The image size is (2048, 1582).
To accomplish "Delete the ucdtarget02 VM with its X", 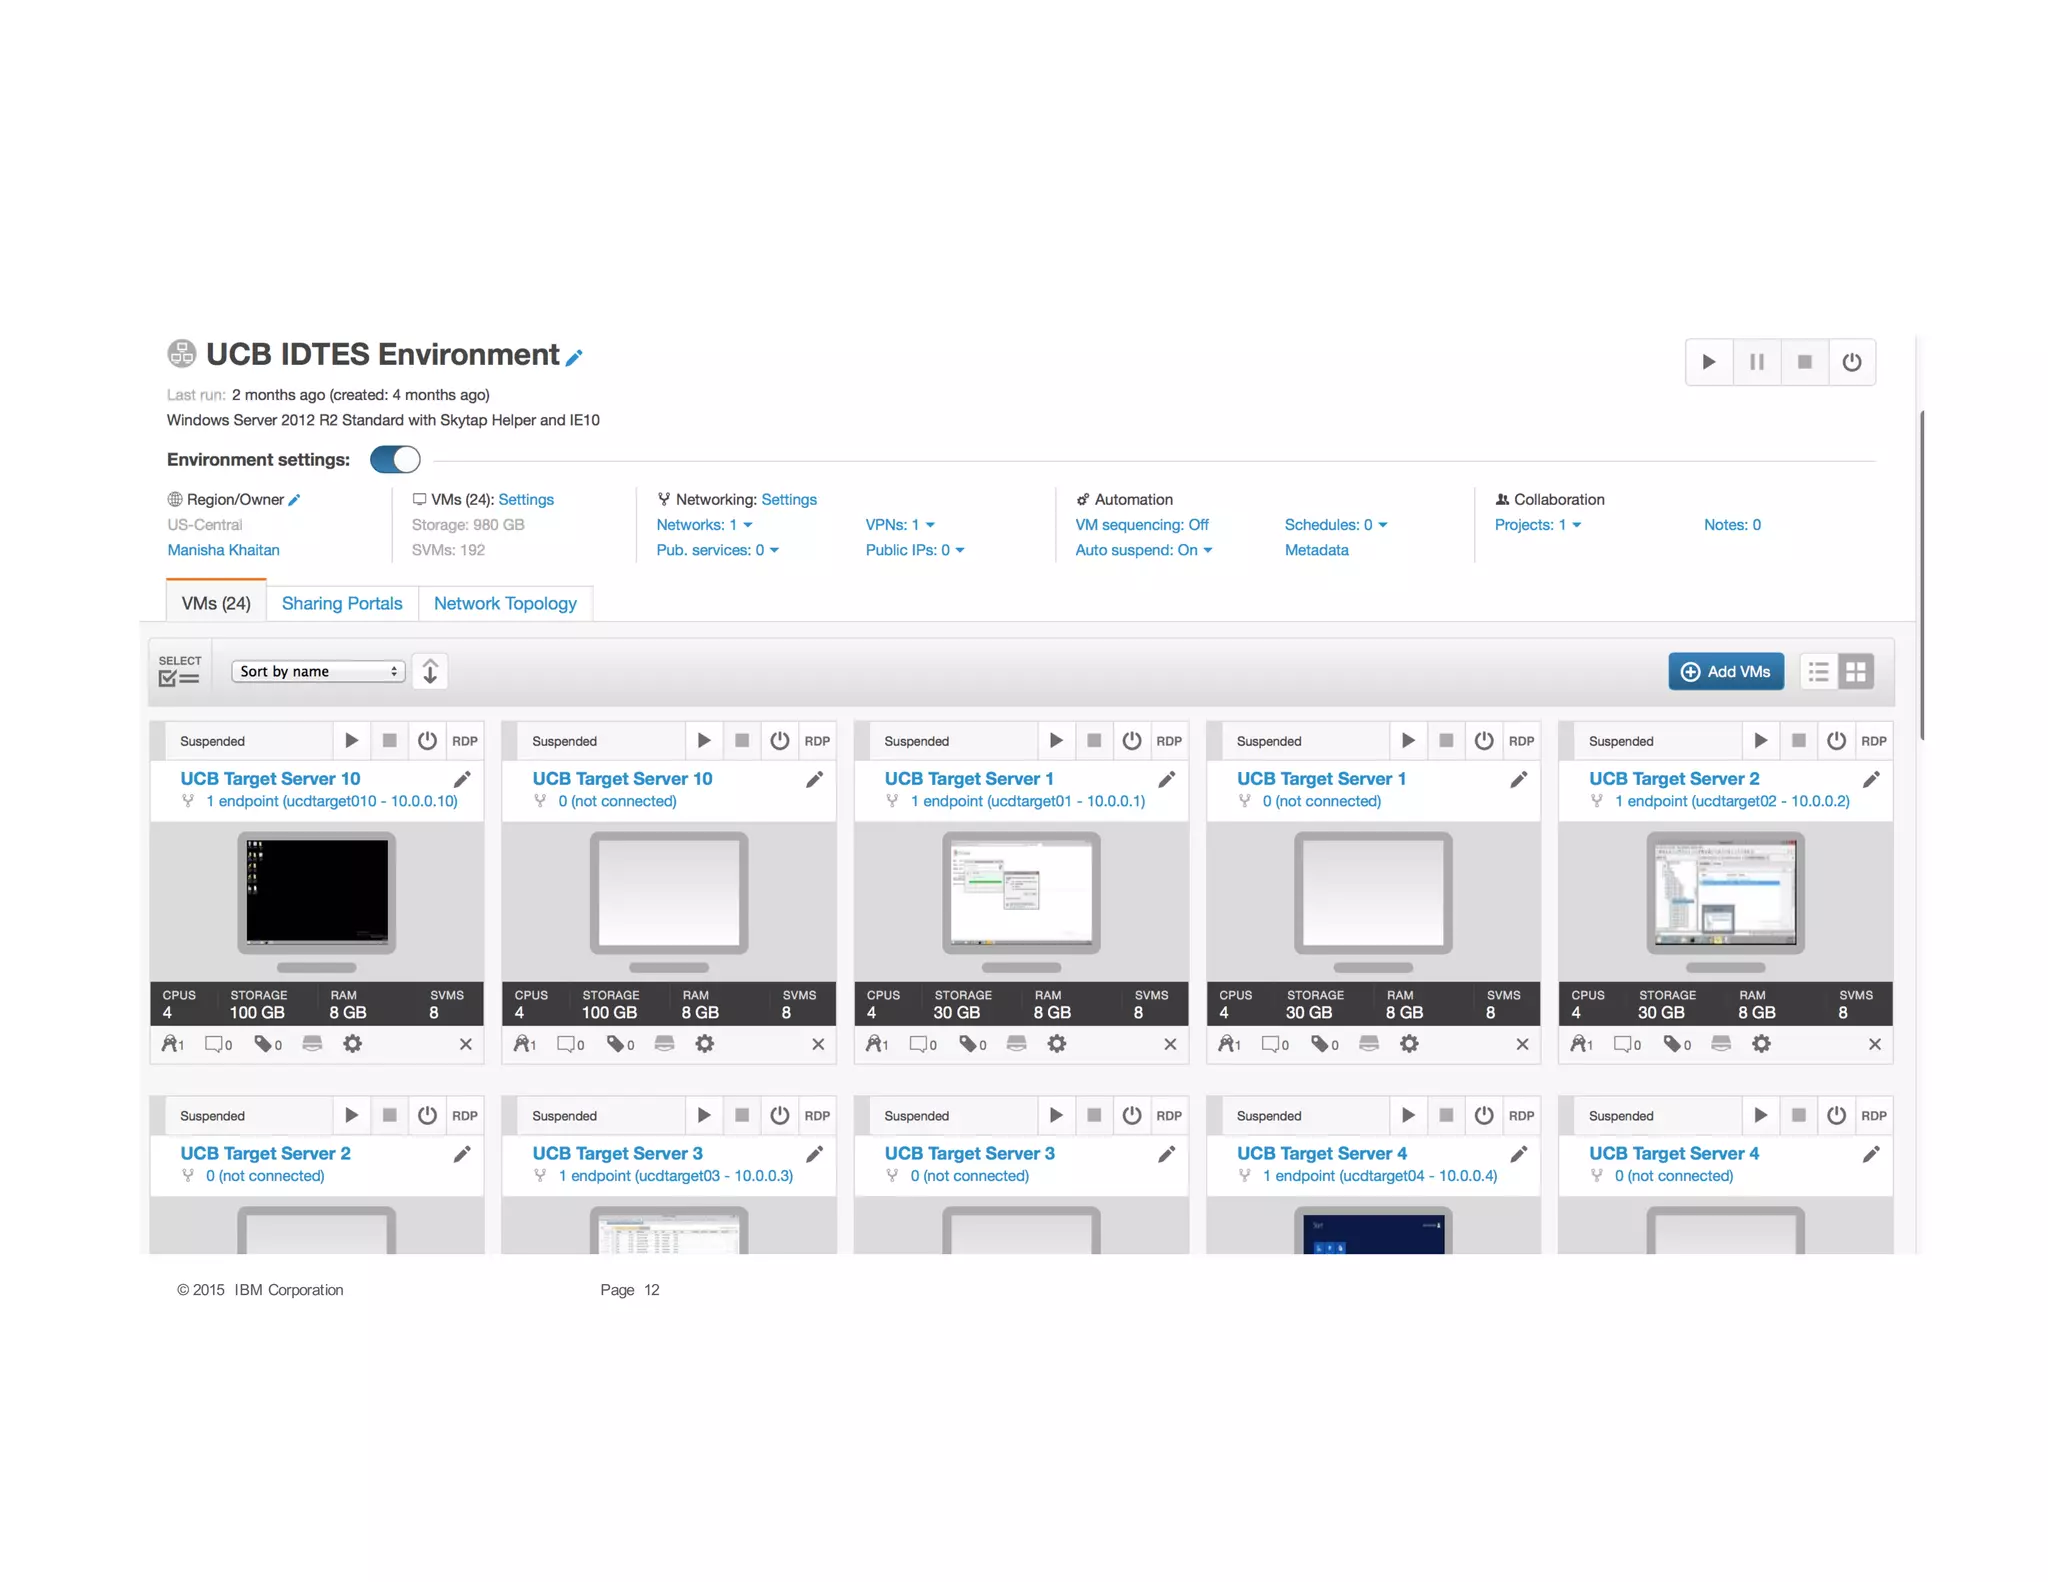I will pyautogui.click(x=1875, y=1044).
